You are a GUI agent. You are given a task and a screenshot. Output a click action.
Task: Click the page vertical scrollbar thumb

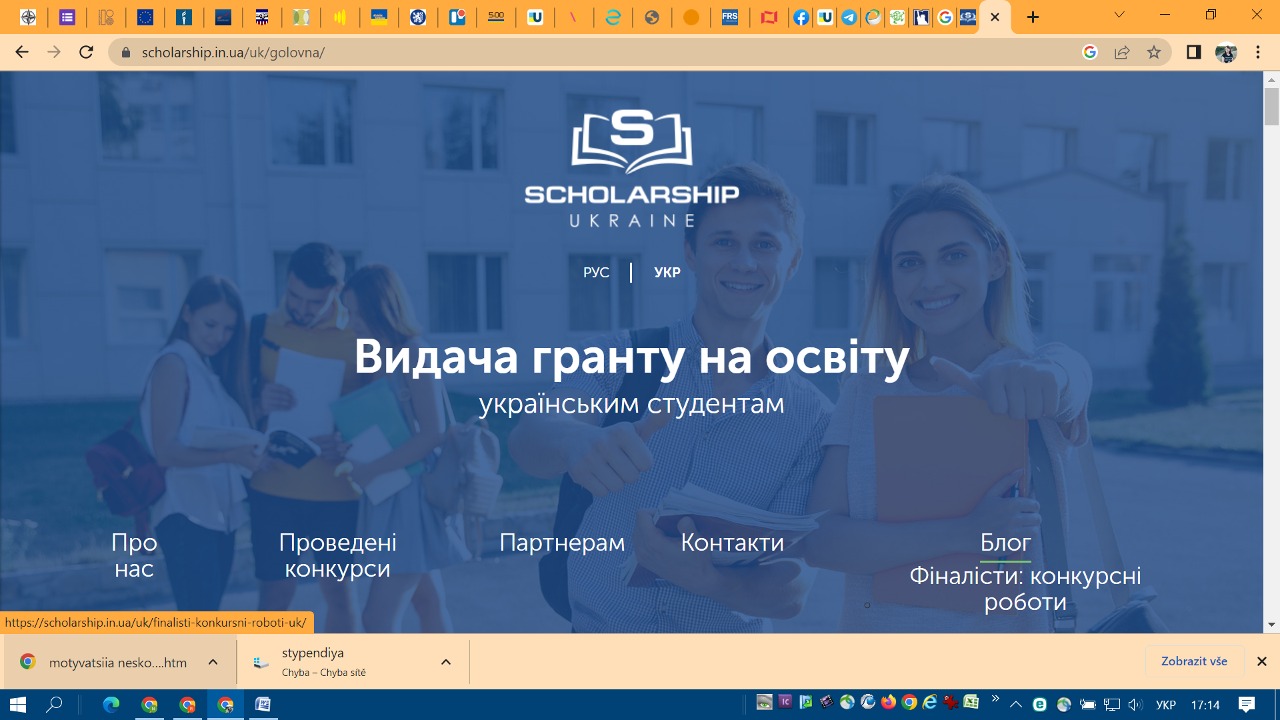click(x=1271, y=105)
